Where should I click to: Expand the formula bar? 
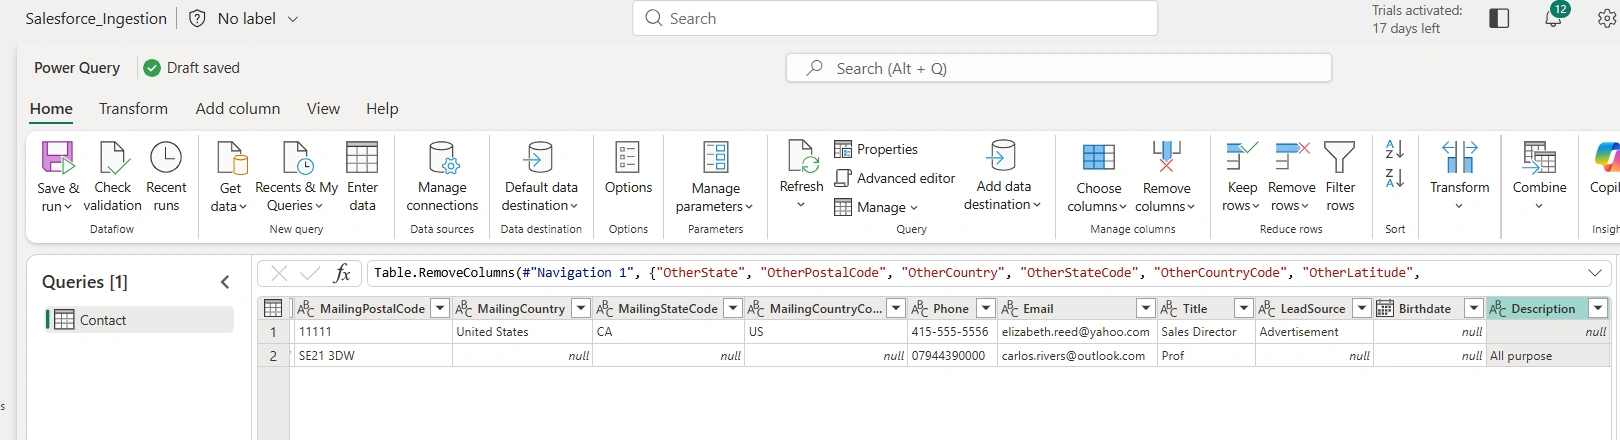pos(1595,273)
